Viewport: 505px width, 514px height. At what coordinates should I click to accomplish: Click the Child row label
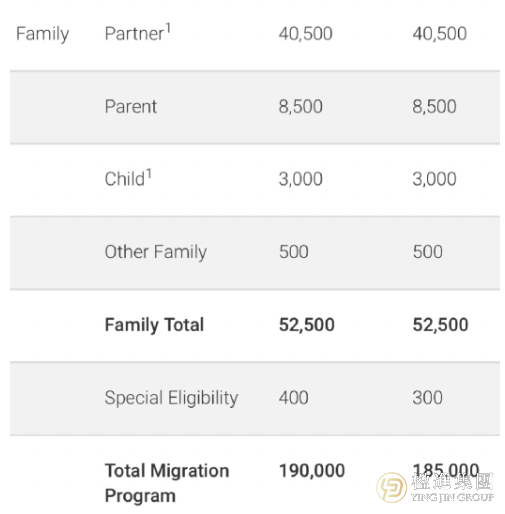click(x=128, y=178)
